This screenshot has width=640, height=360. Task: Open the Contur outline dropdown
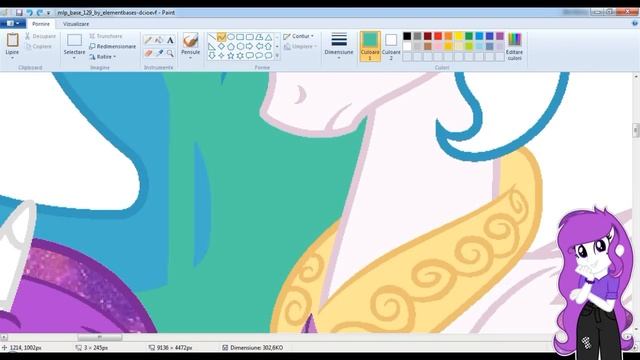coord(299,36)
